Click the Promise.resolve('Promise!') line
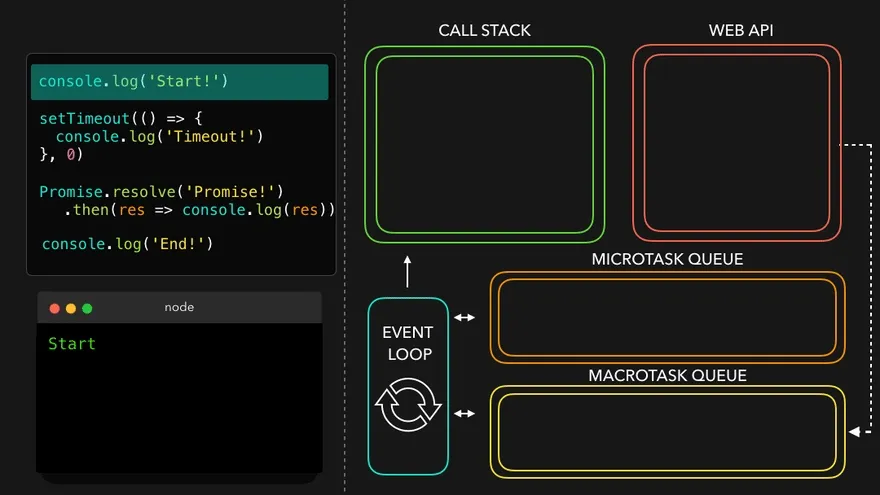This screenshot has height=495, width=880. (161, 192)
